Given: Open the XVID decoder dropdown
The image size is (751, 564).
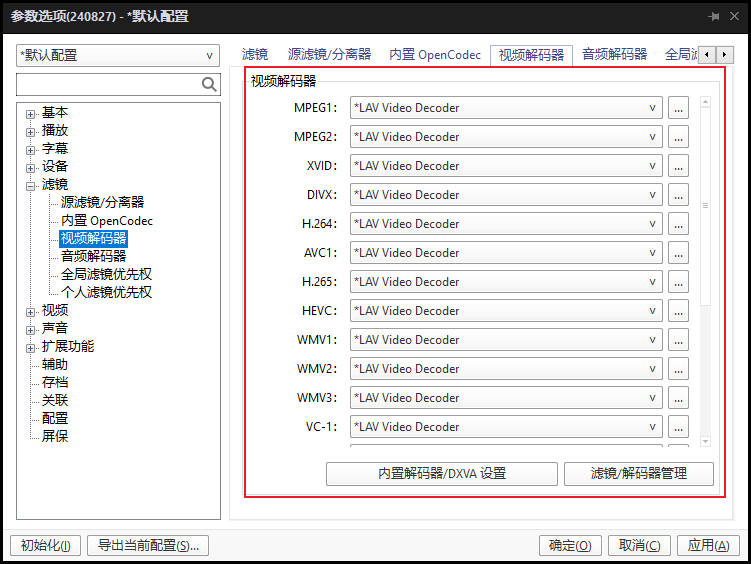Looking at the screenshot, I should click(506, 166).
